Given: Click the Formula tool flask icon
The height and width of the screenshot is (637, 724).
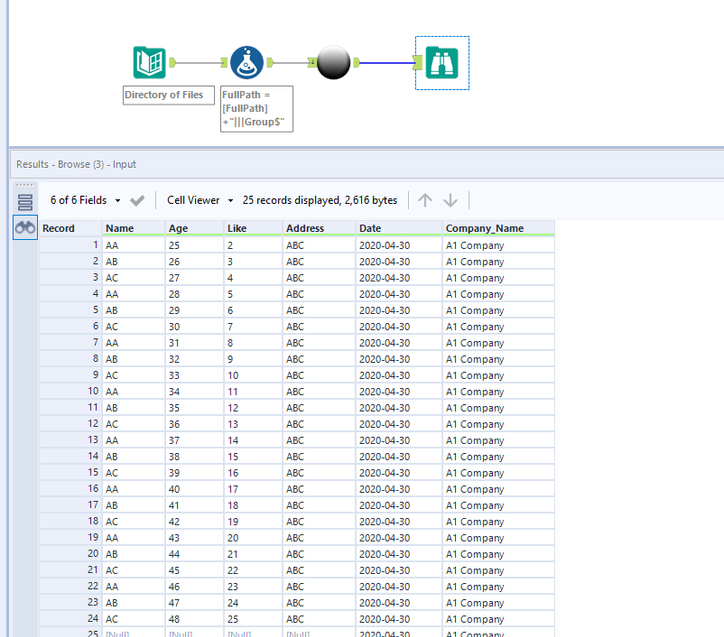Looking at the screenshot, I should point(246,63).
